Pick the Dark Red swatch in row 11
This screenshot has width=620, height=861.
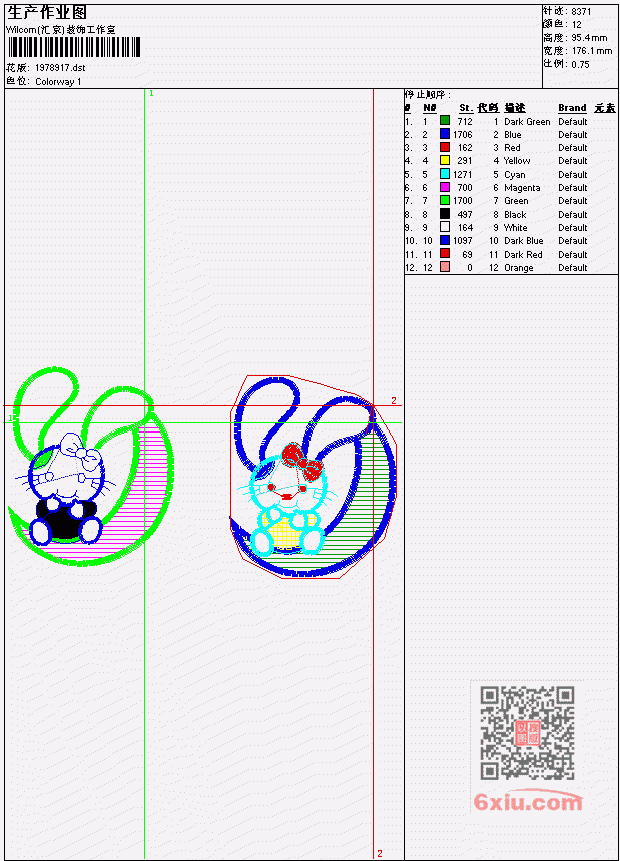coord(445,254)
